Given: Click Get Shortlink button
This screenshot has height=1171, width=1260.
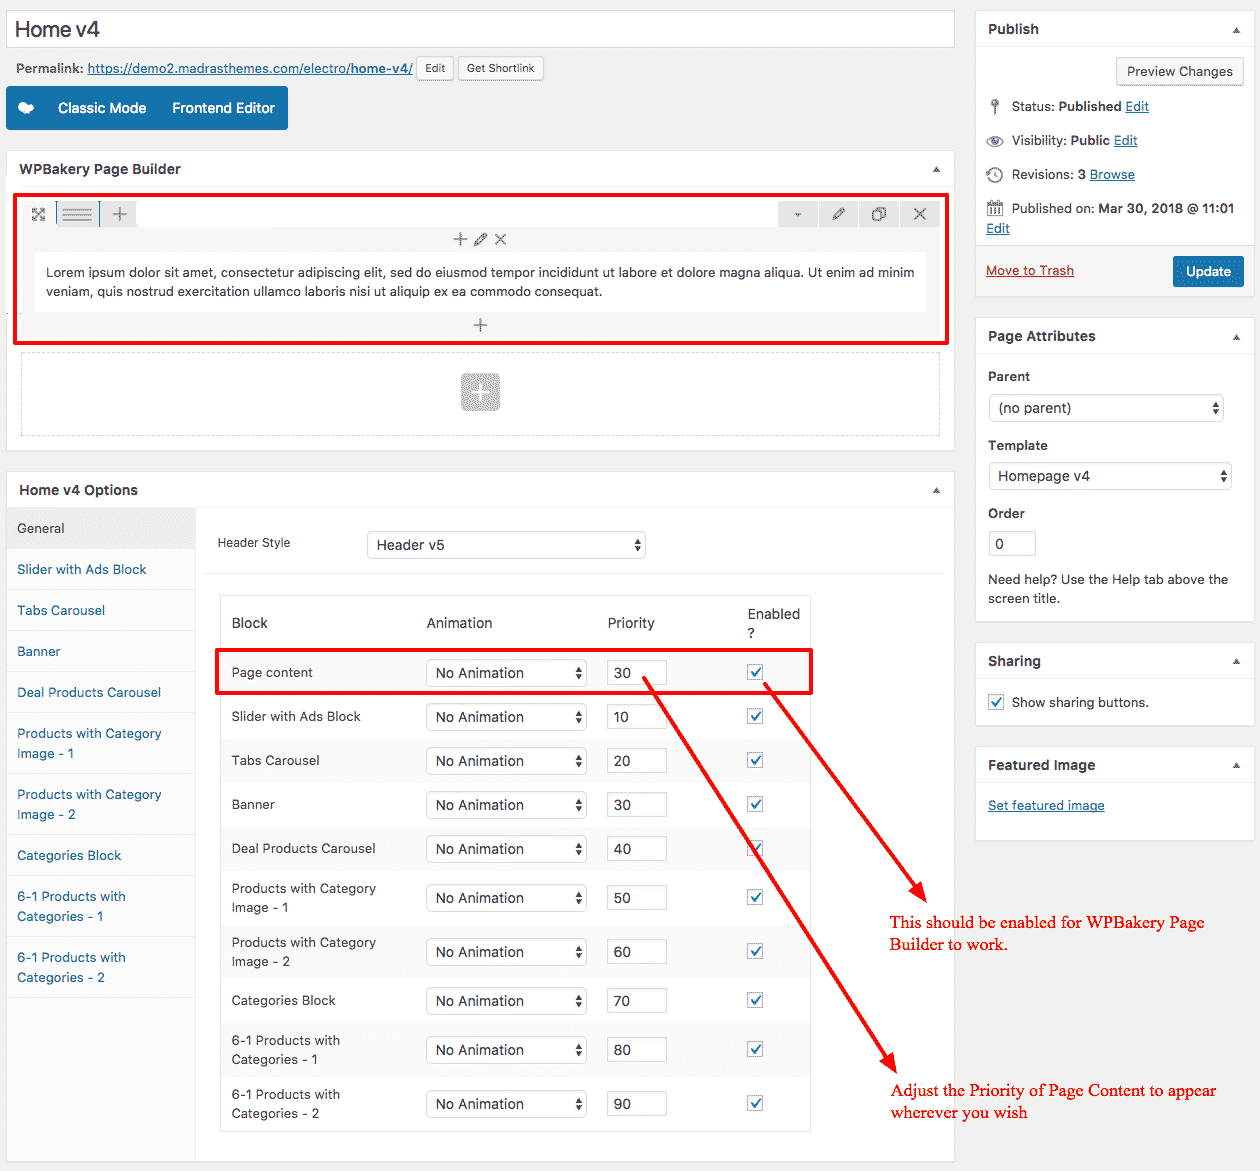Looking at the screenshot, I should (501, 68).
